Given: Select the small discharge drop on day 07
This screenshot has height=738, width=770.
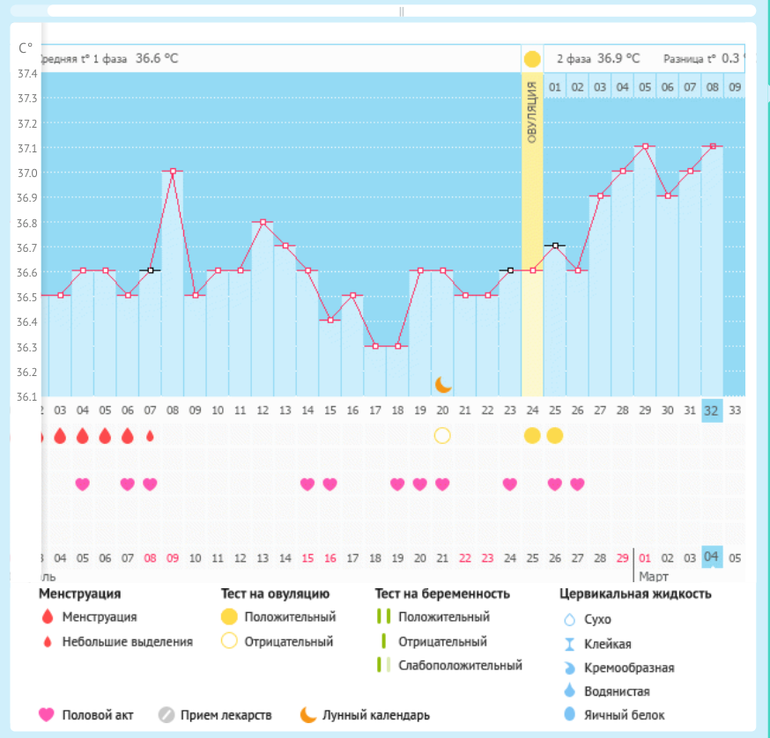Looking at the screenshot, I should 150,436.
